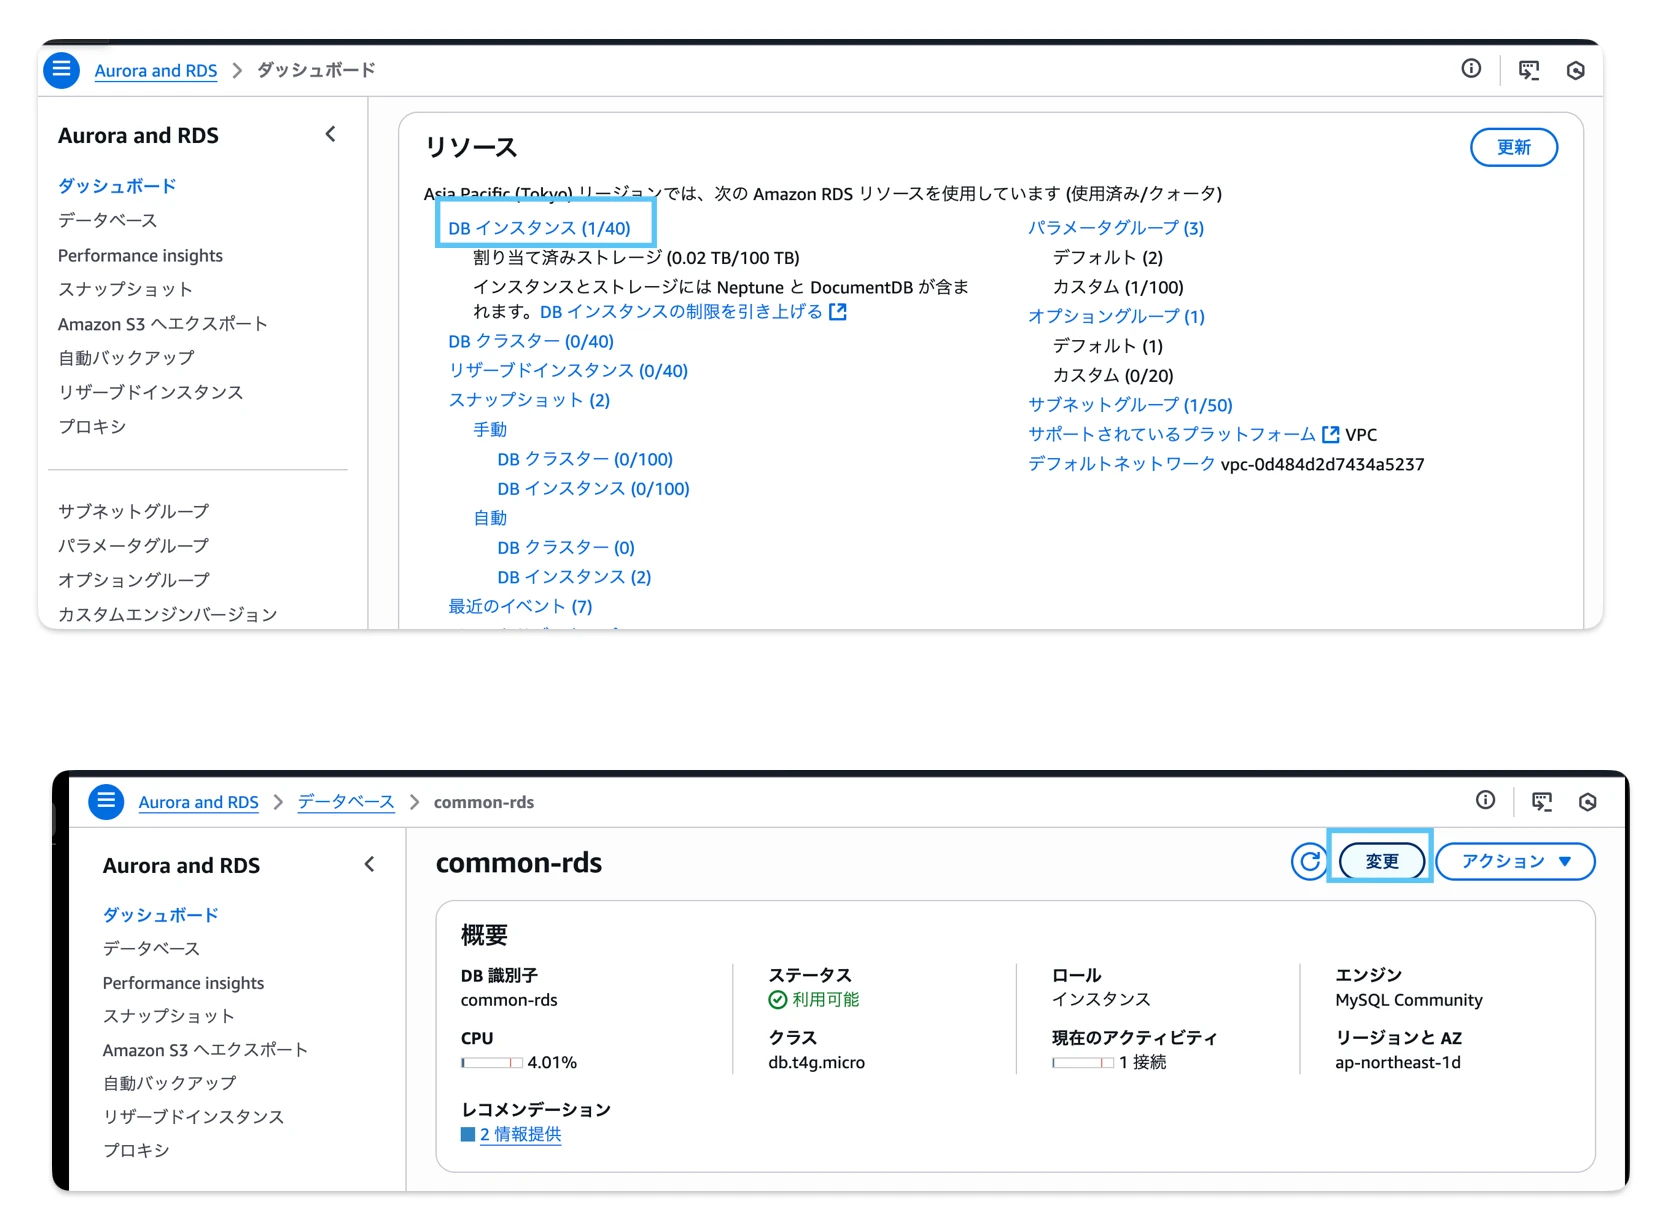Open hamburger menu in common-rds page header
The image size is (1674, 1226).
(x=106, y=802)
